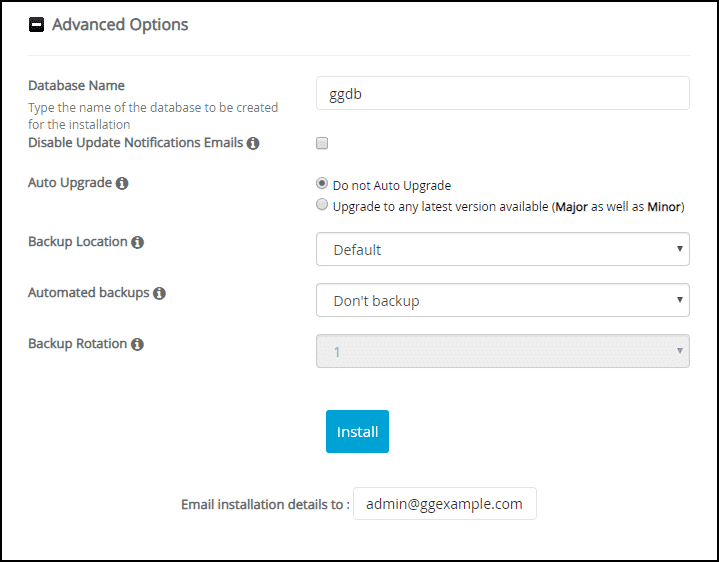The image size is (719, 562).
Task: Click info icon beside Disable Update Notifications Emails
Action: [253, 143]
